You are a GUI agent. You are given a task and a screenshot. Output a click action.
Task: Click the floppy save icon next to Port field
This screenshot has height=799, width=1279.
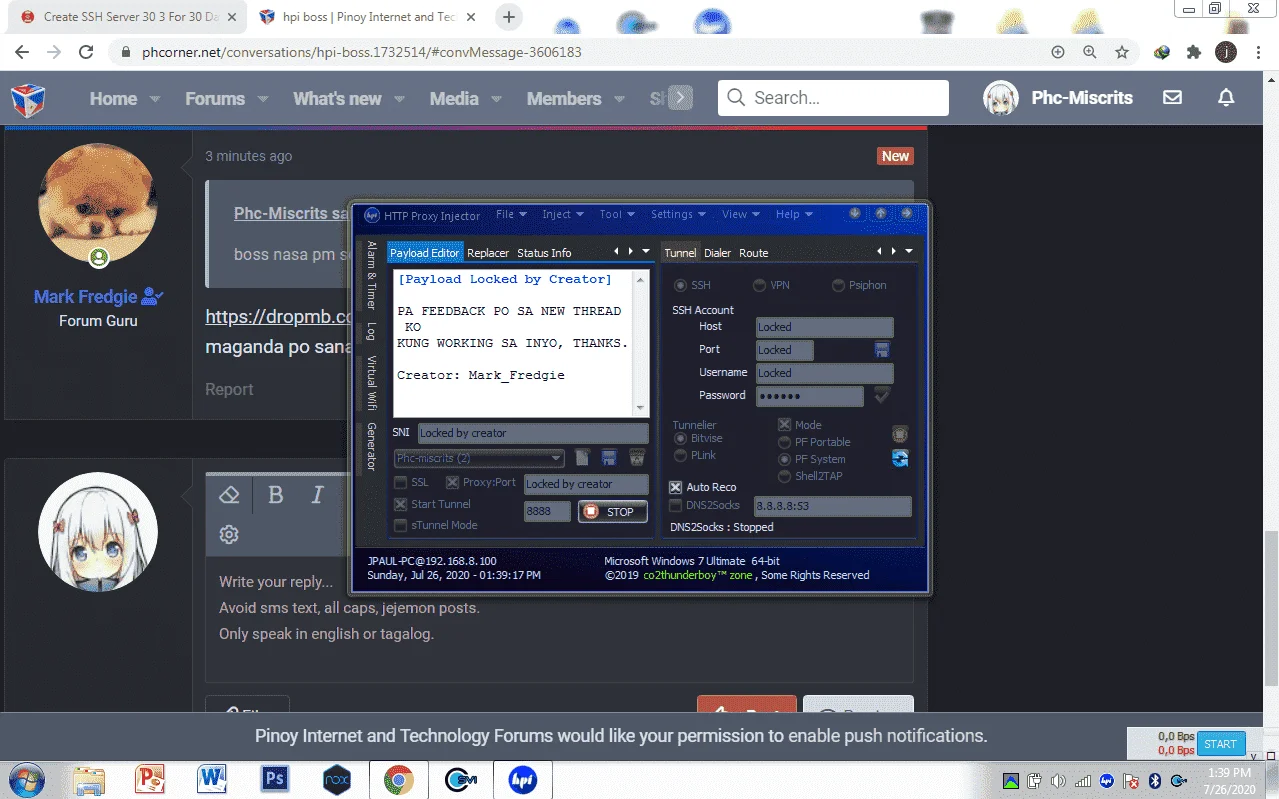point(882,349)
